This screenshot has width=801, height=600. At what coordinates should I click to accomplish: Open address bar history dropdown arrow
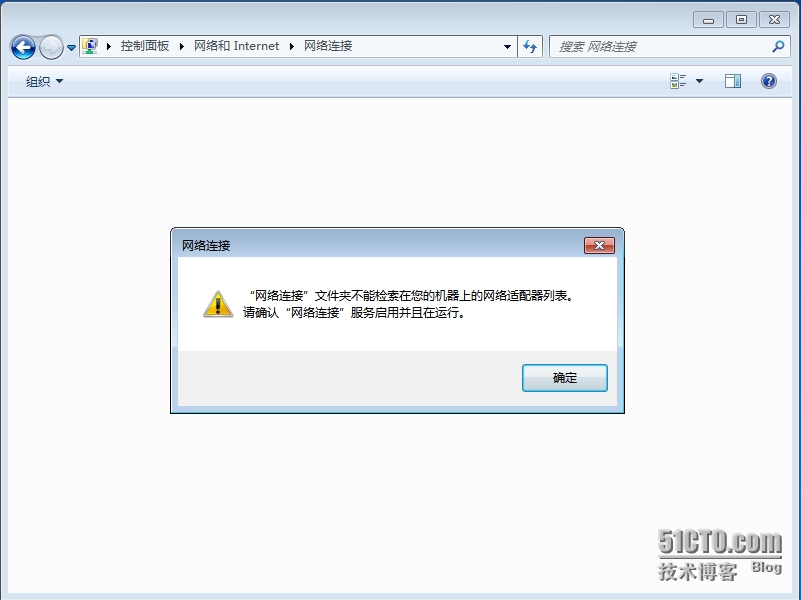tap(507, 46)
